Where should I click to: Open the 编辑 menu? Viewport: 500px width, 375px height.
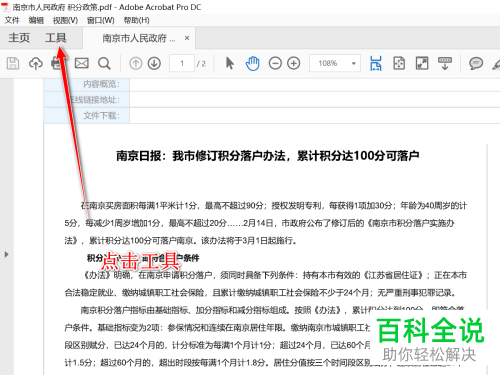36,20
